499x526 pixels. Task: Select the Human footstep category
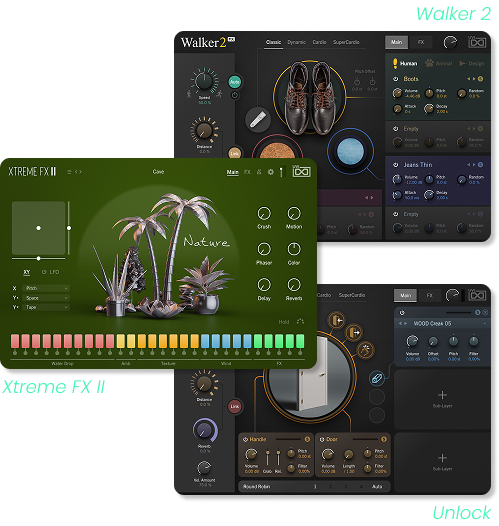(x=405, y=63)
